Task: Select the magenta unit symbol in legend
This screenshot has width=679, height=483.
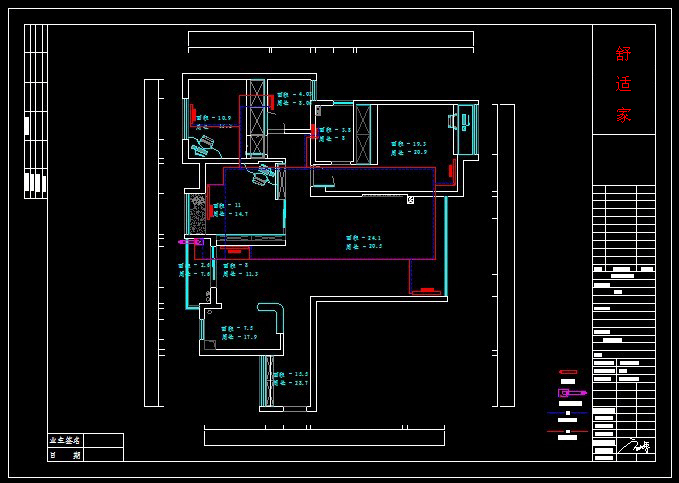Action: pyautogui.click(x=571, y=393)
